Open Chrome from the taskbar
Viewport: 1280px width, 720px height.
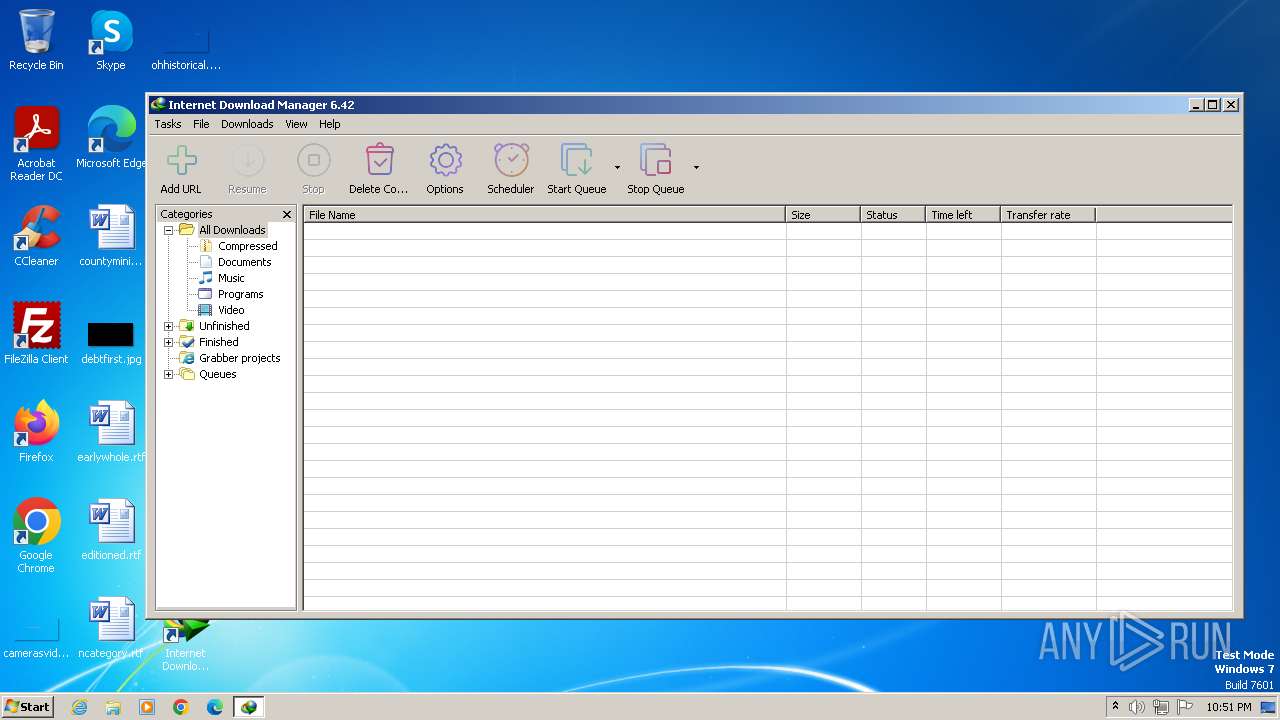(x=181, y=707)
